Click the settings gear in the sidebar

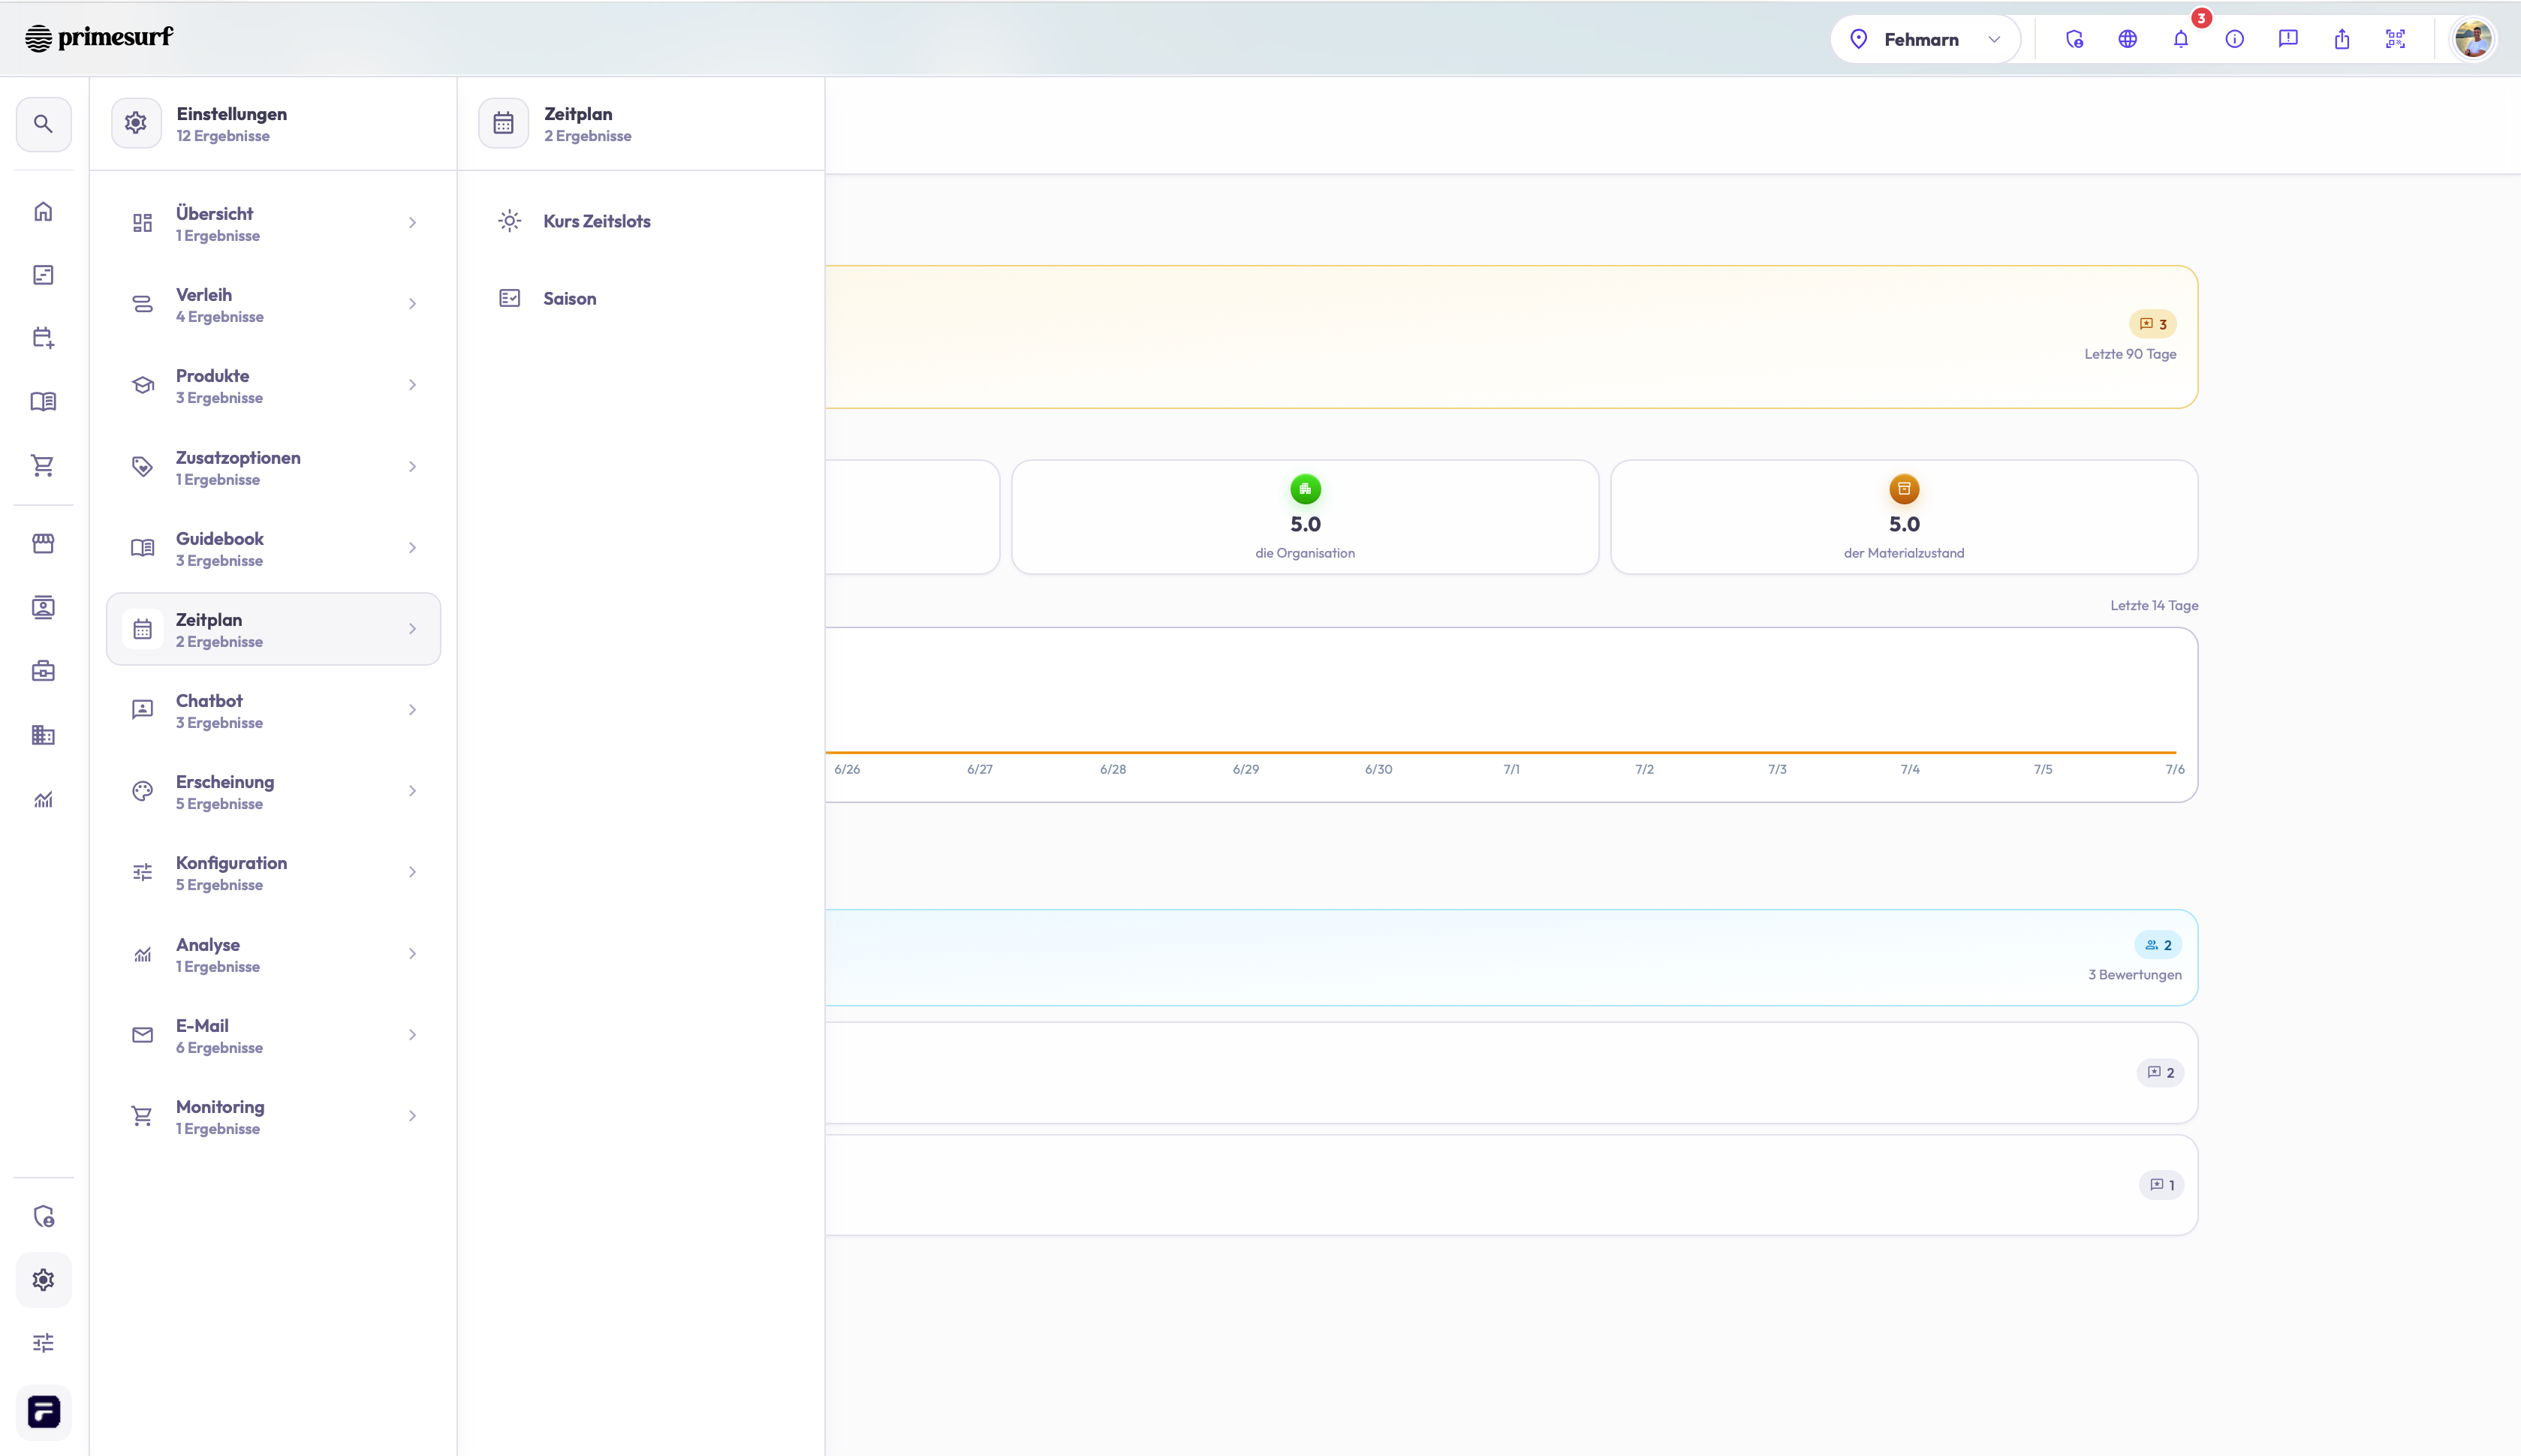tap(43, 1279)
